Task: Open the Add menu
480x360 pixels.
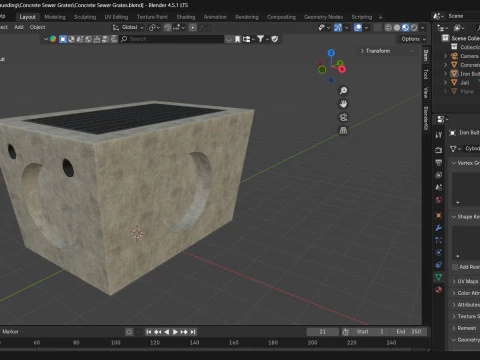Action: (x=19, y=27)
